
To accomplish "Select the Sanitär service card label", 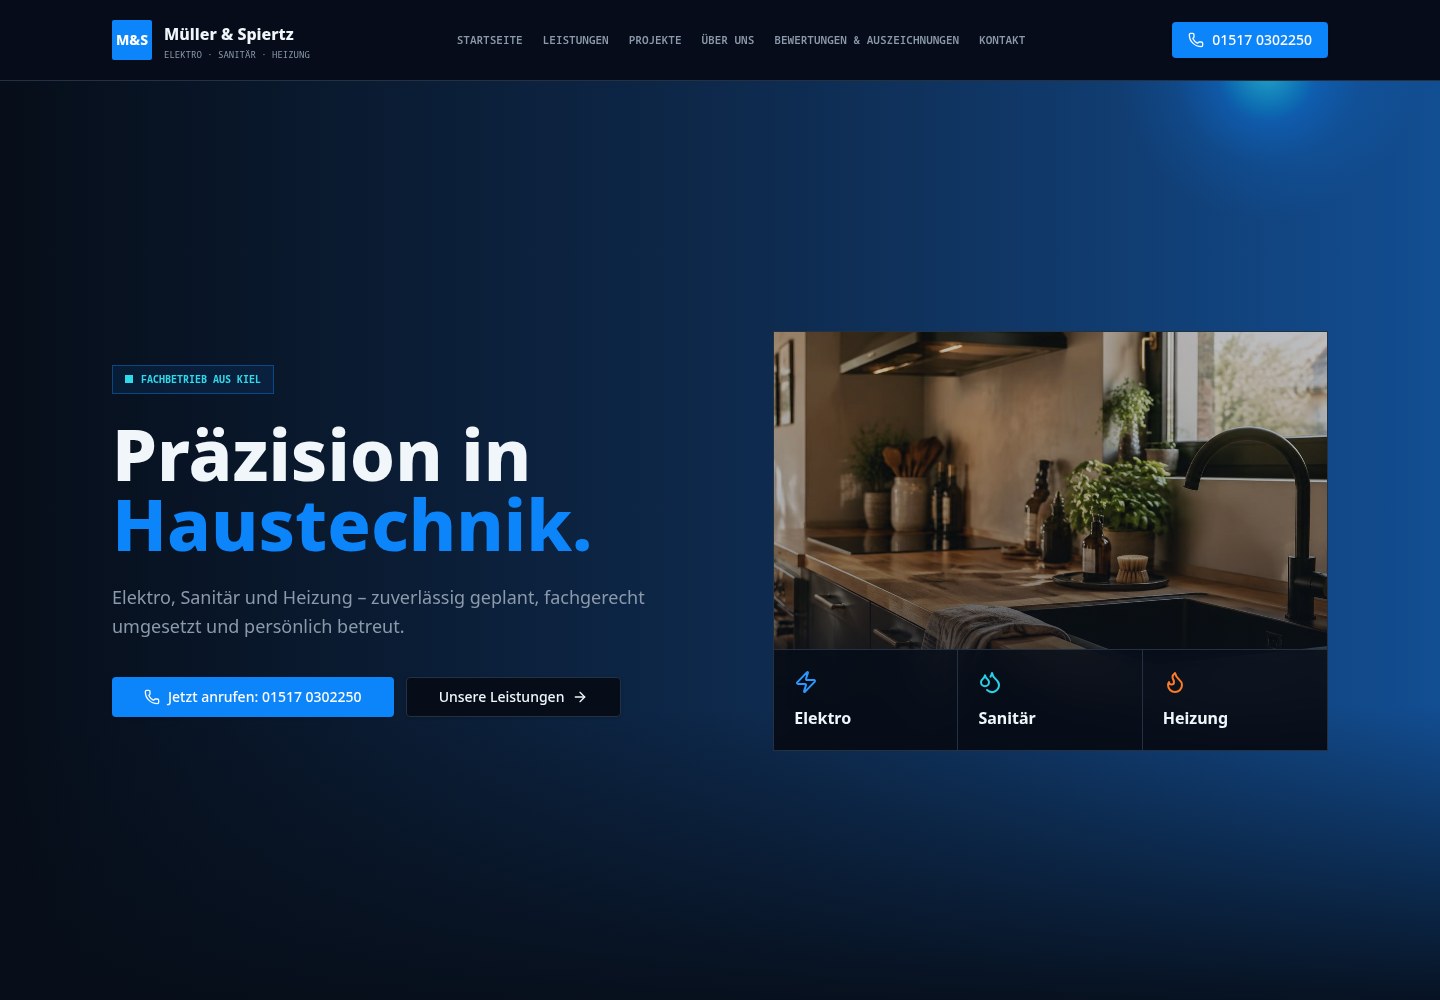I will tap(1007, 718).
